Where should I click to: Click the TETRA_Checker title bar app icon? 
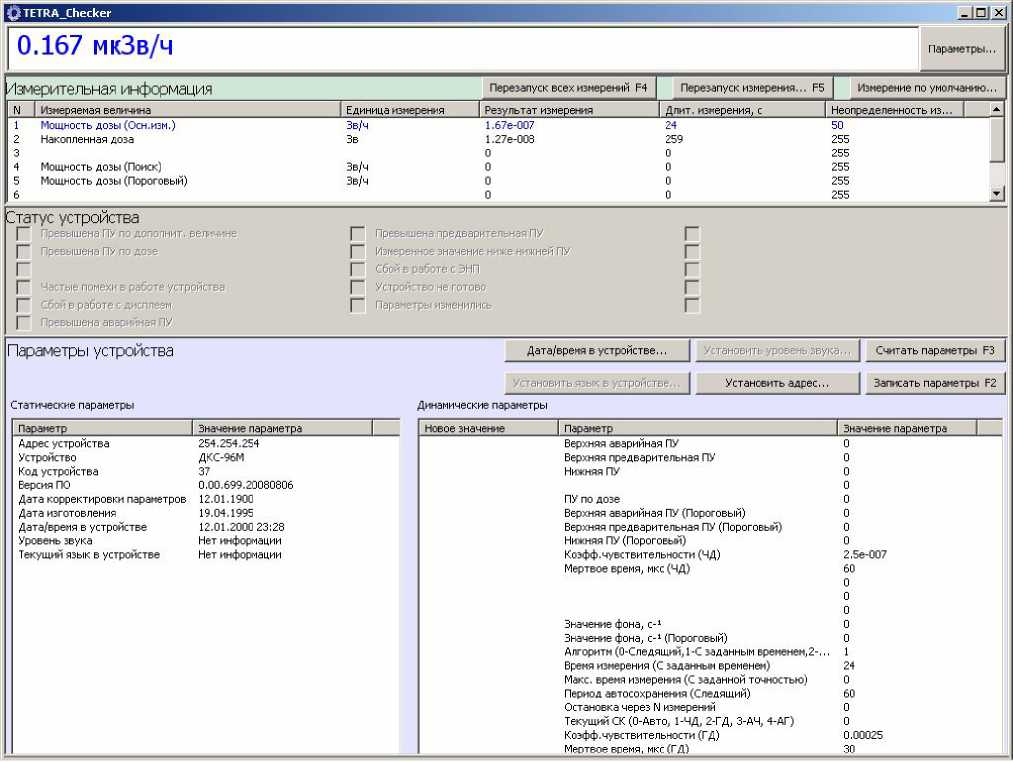coord(12,12)
